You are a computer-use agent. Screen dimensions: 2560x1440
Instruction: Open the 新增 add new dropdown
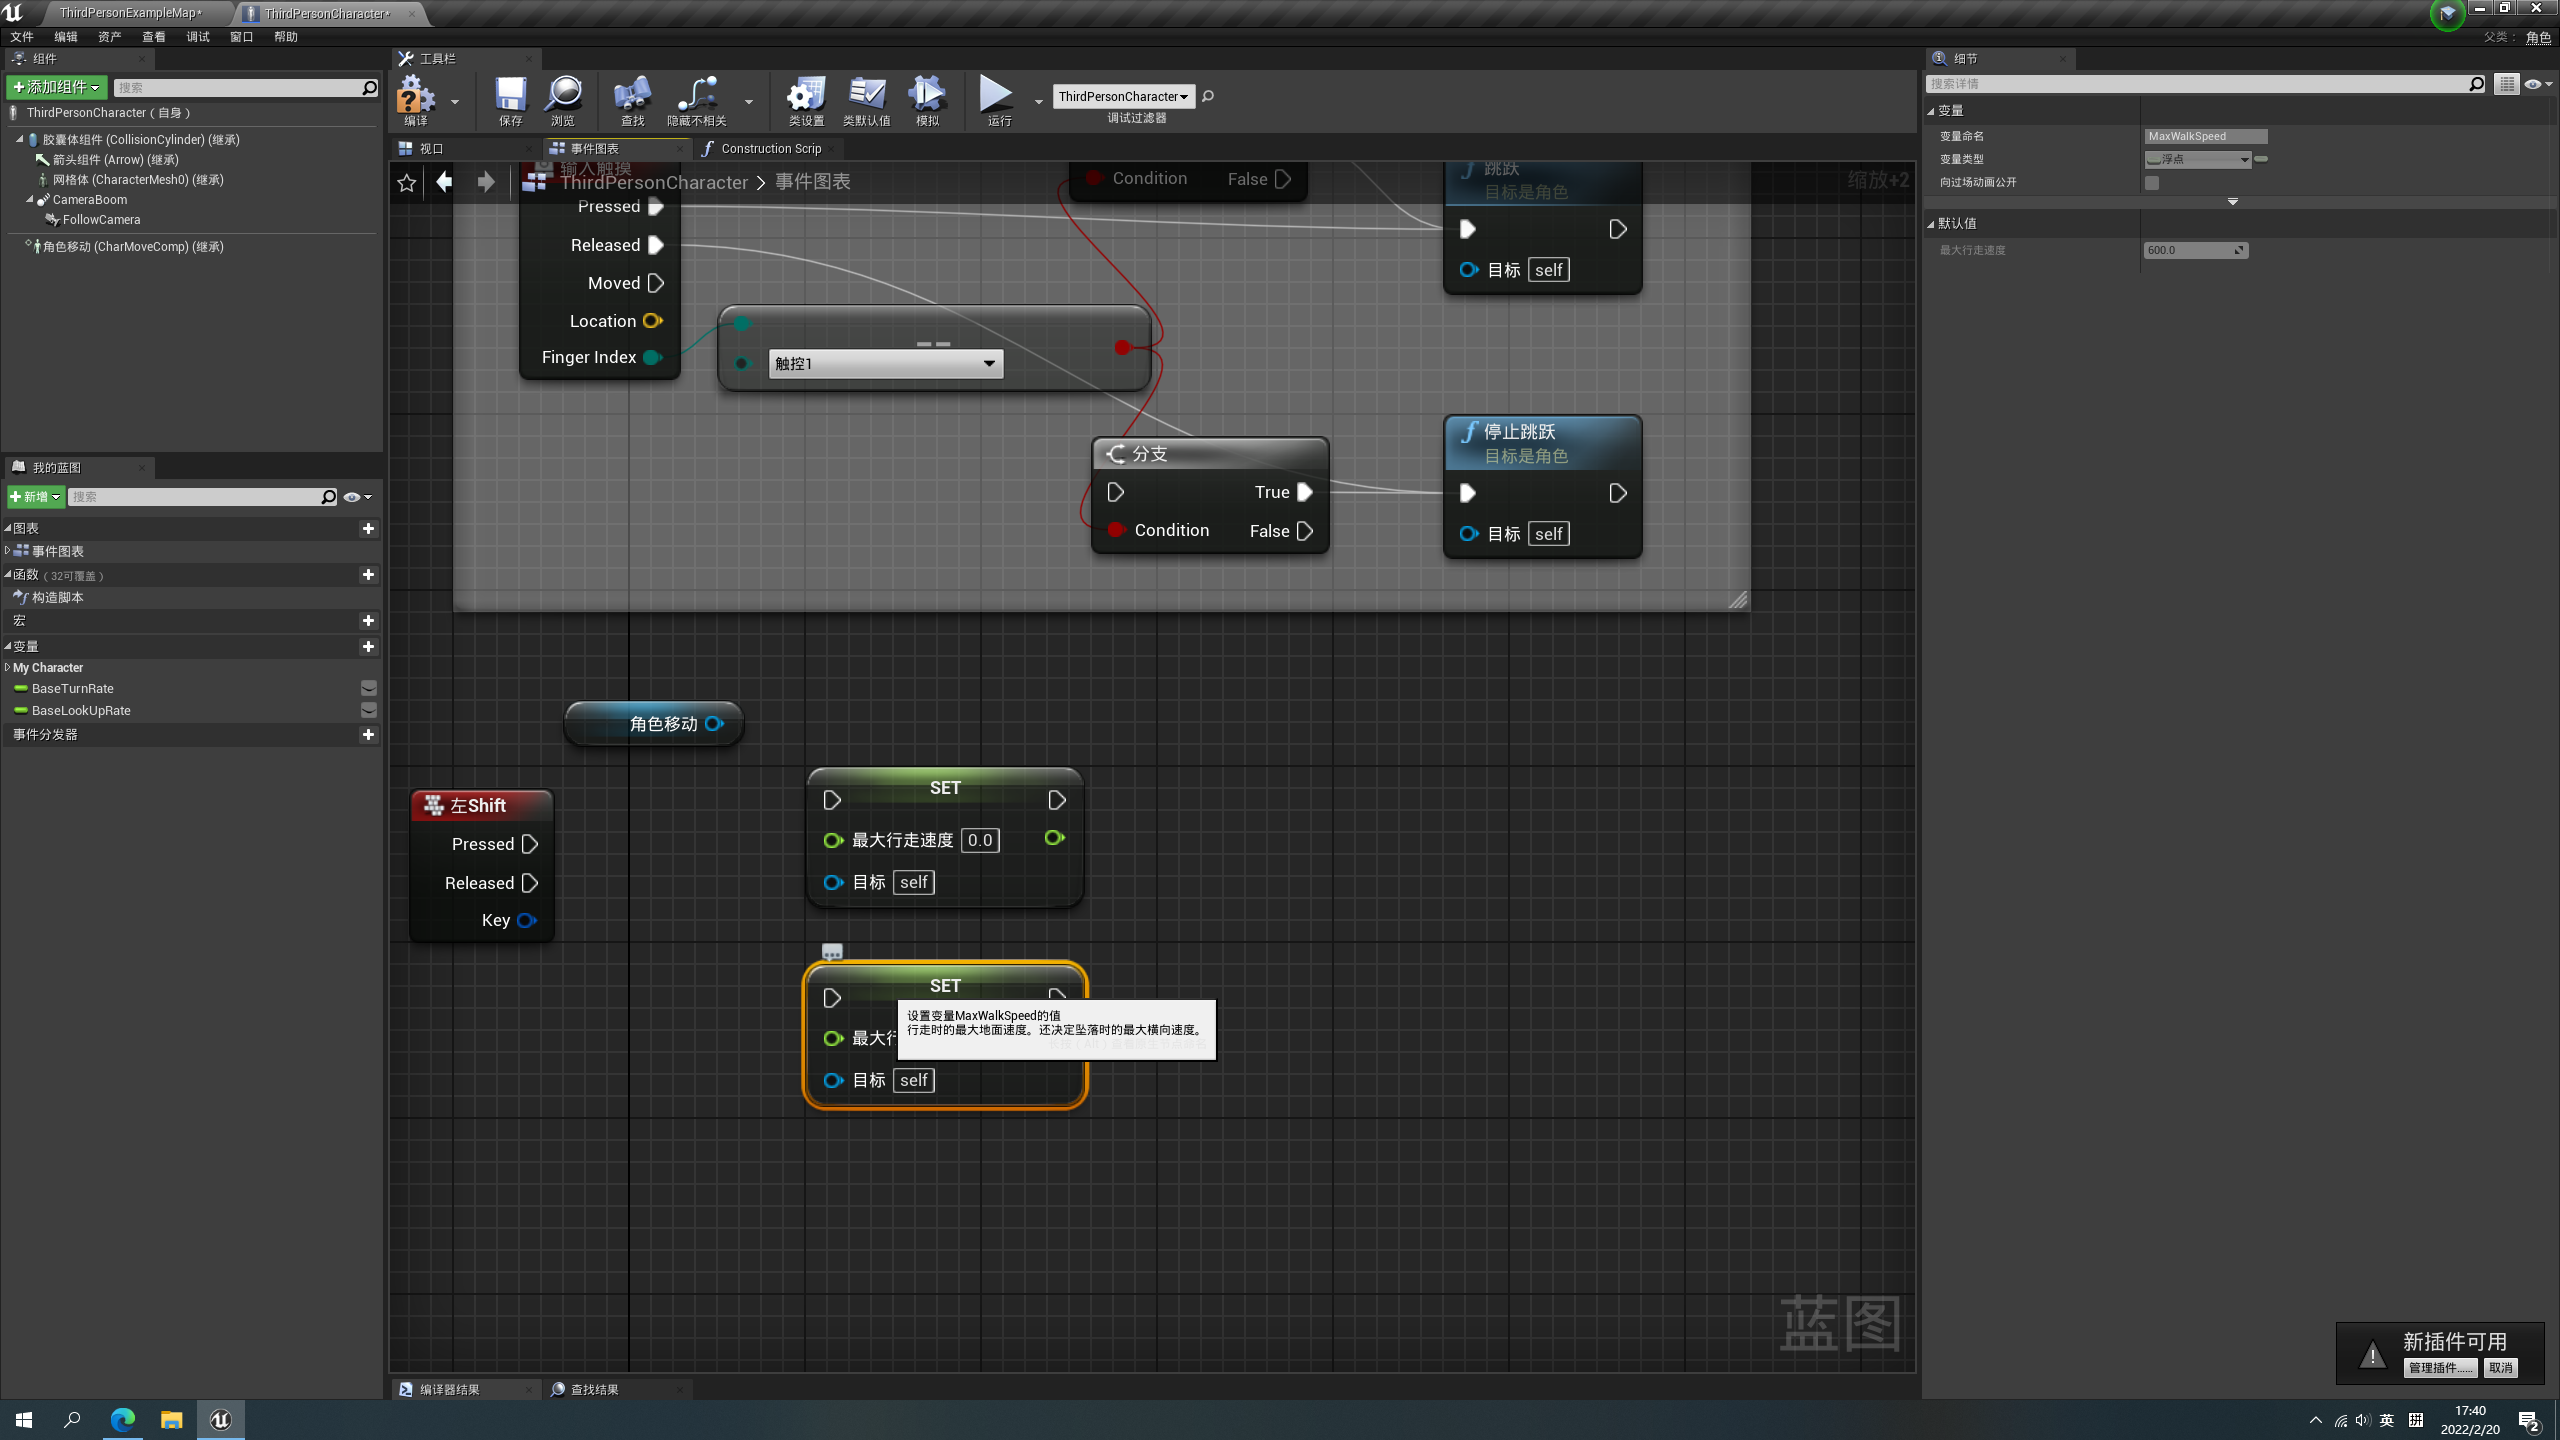[x=36, y=497]
